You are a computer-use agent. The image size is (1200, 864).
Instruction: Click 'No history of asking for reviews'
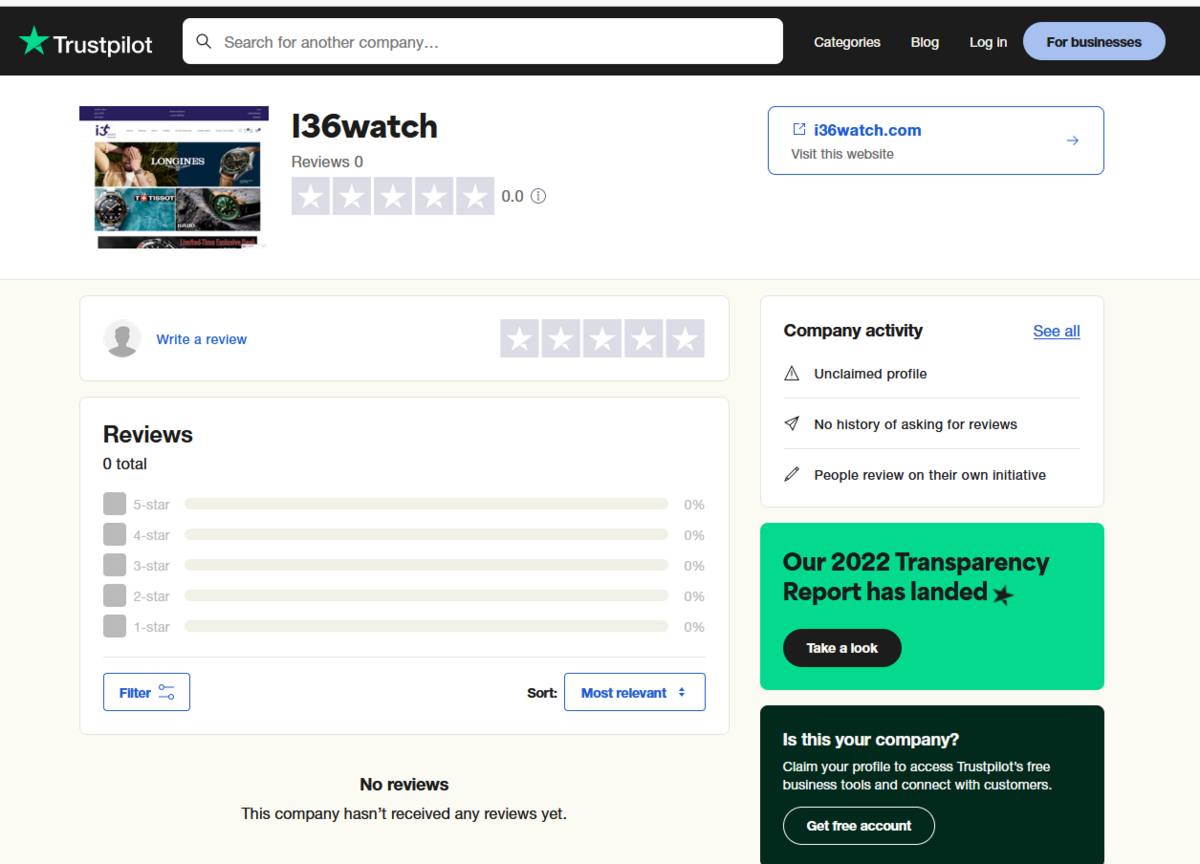pos(915,424)
